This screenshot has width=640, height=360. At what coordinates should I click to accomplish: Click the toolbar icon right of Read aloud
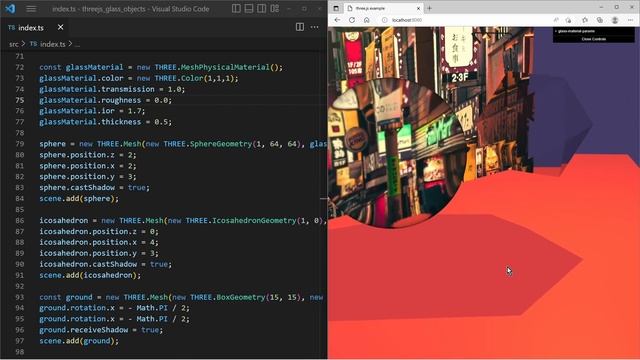click(569, 20)
